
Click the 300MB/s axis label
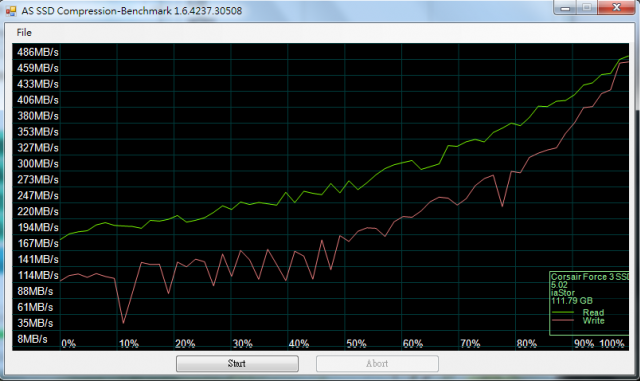point(38,164)
